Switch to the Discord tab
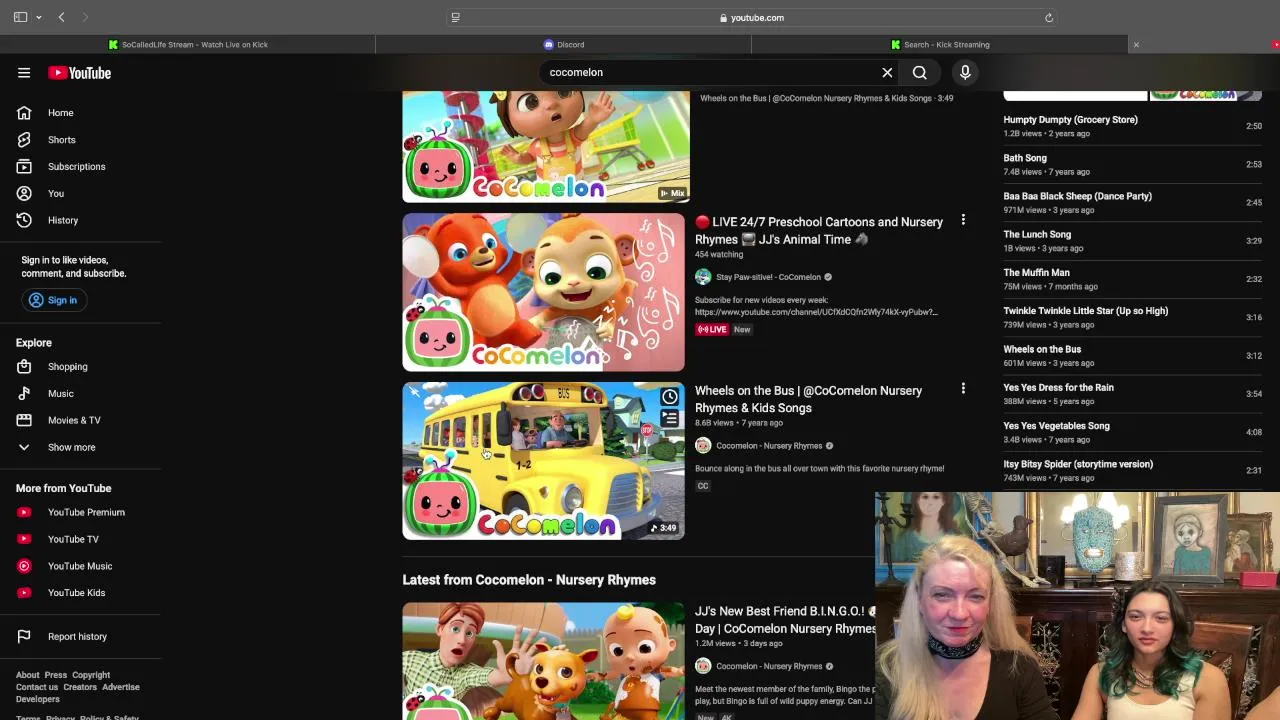 coord(563,44)
